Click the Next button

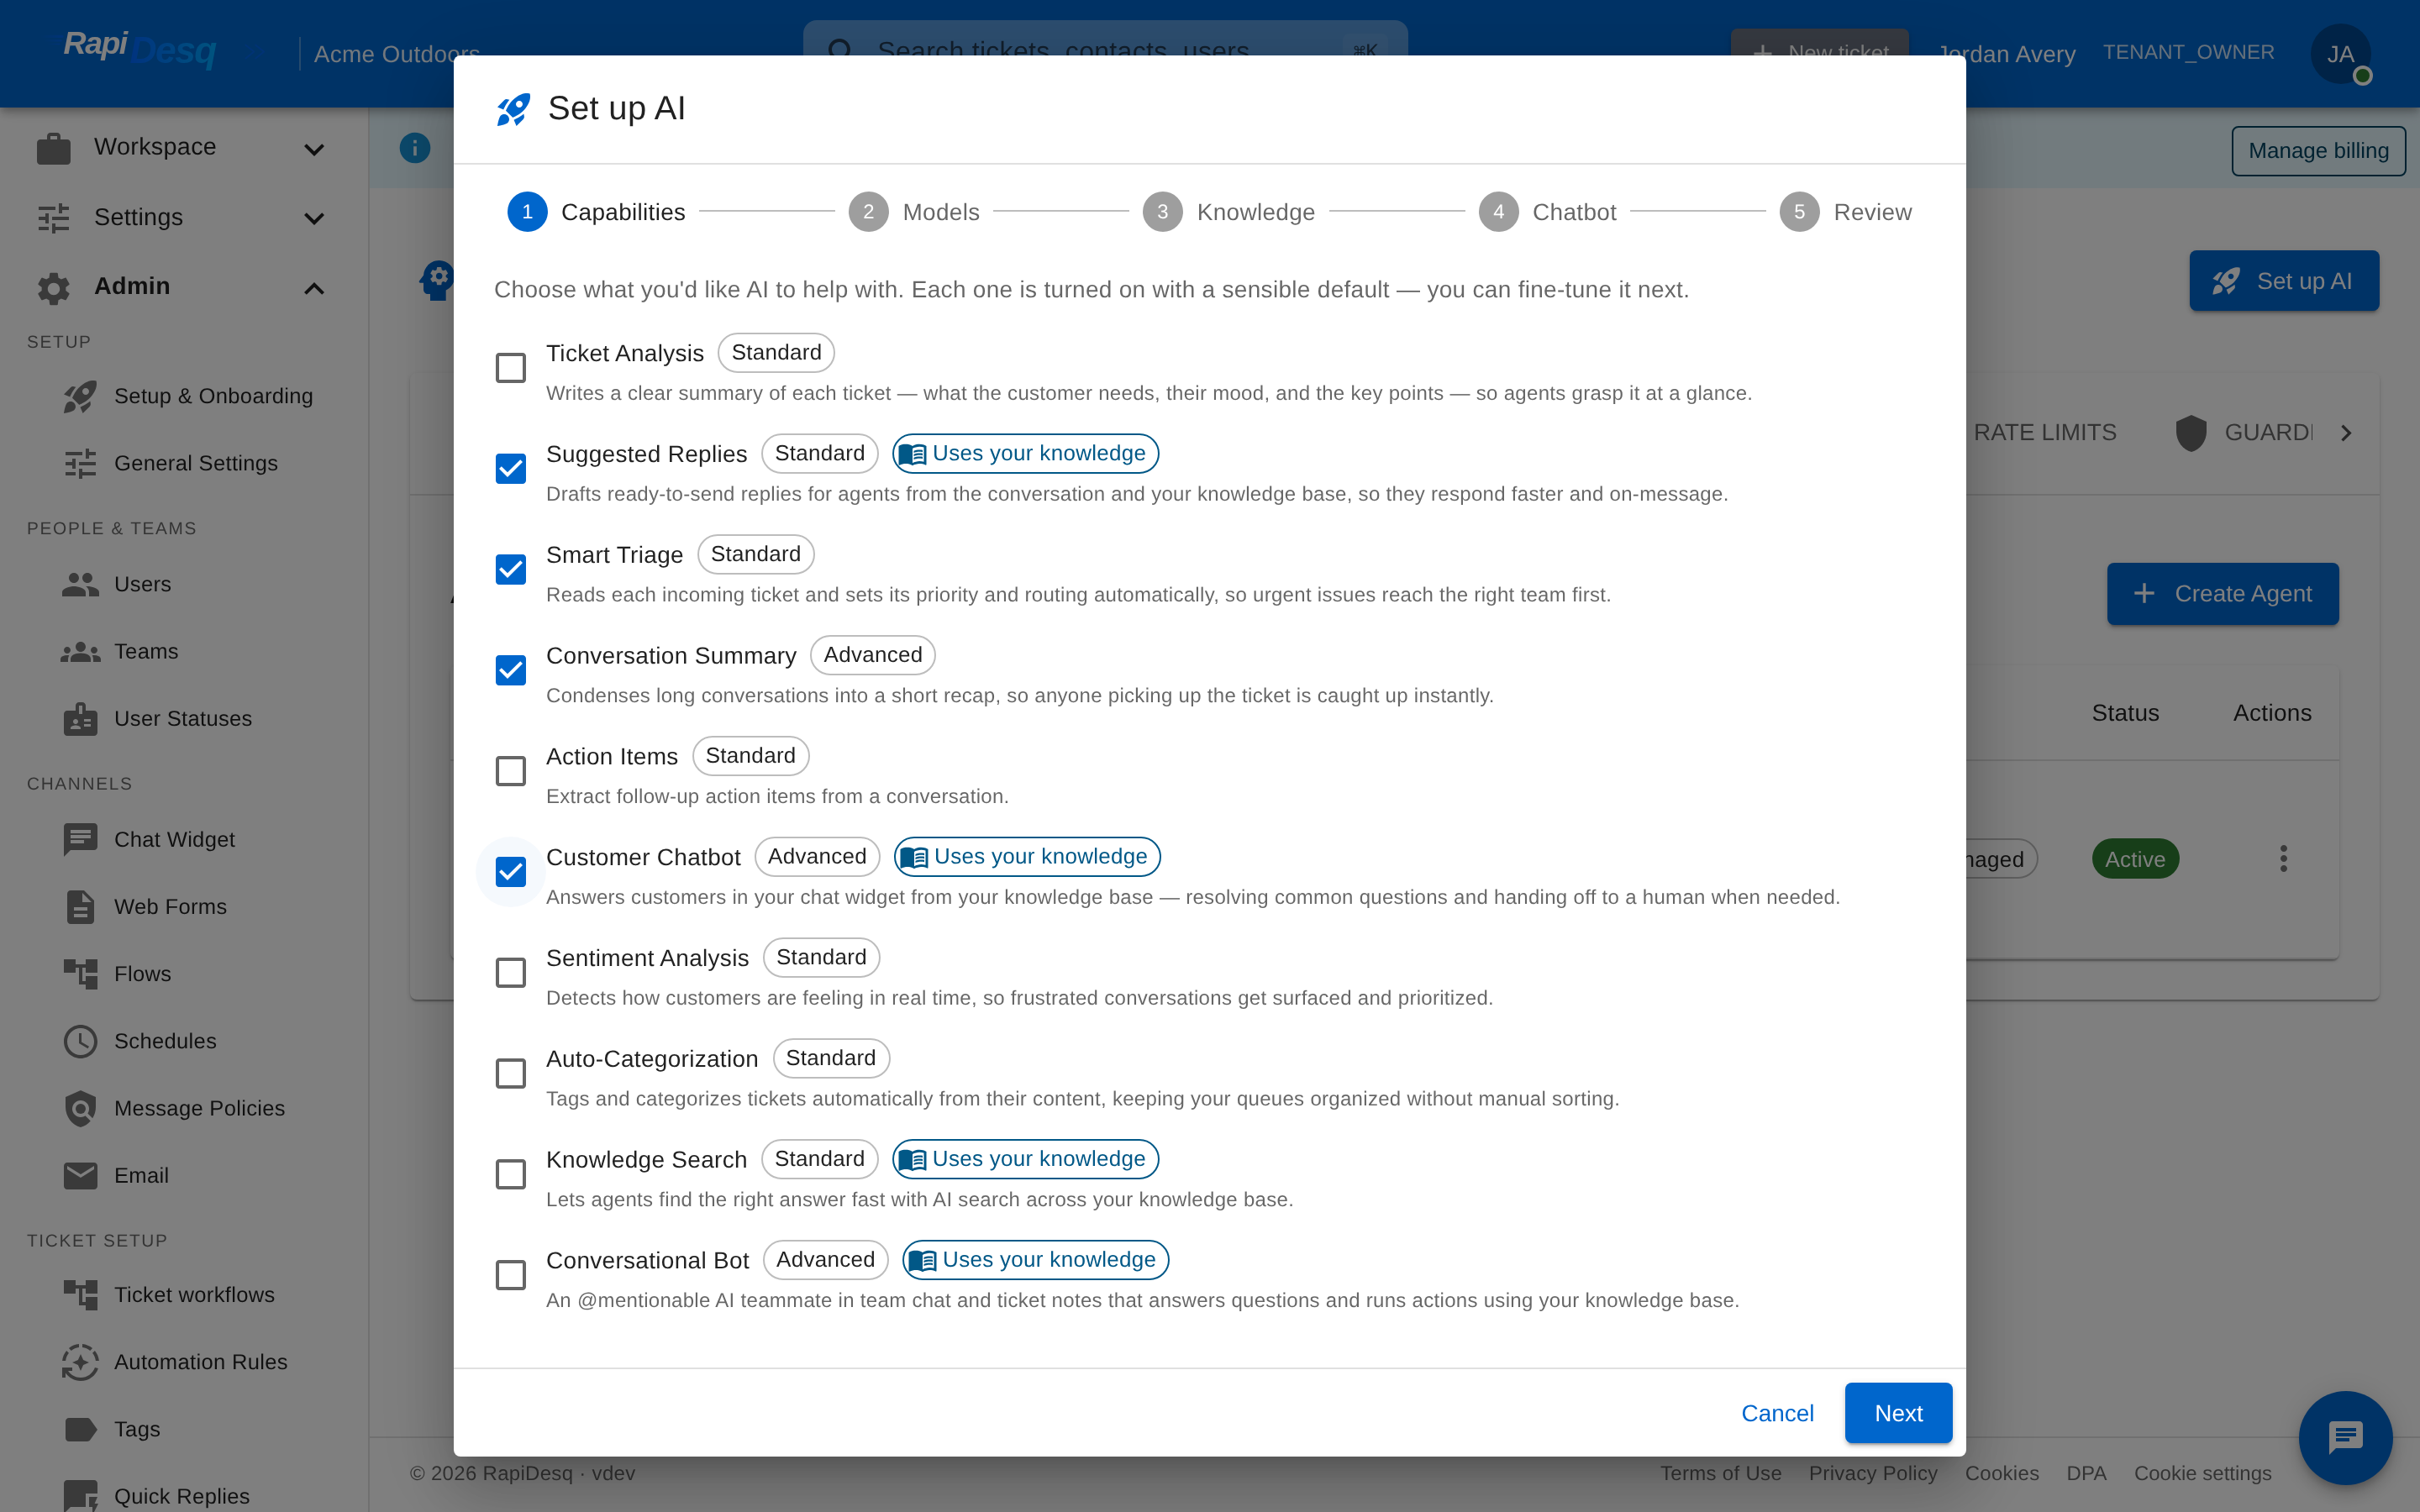1898,1413
